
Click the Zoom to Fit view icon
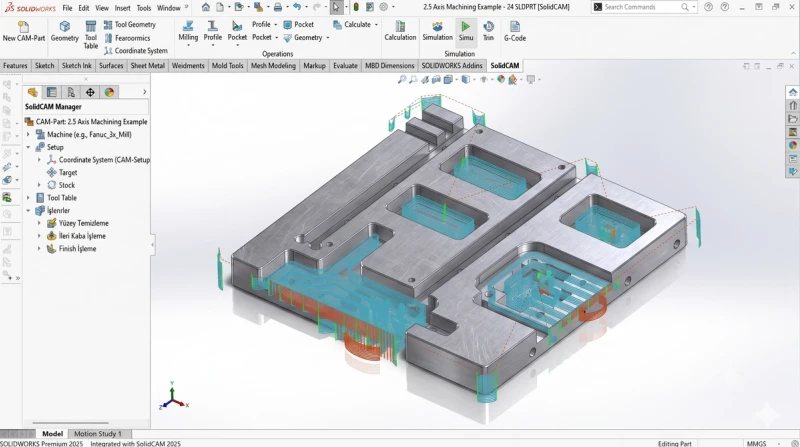click(x=402, y=79)
